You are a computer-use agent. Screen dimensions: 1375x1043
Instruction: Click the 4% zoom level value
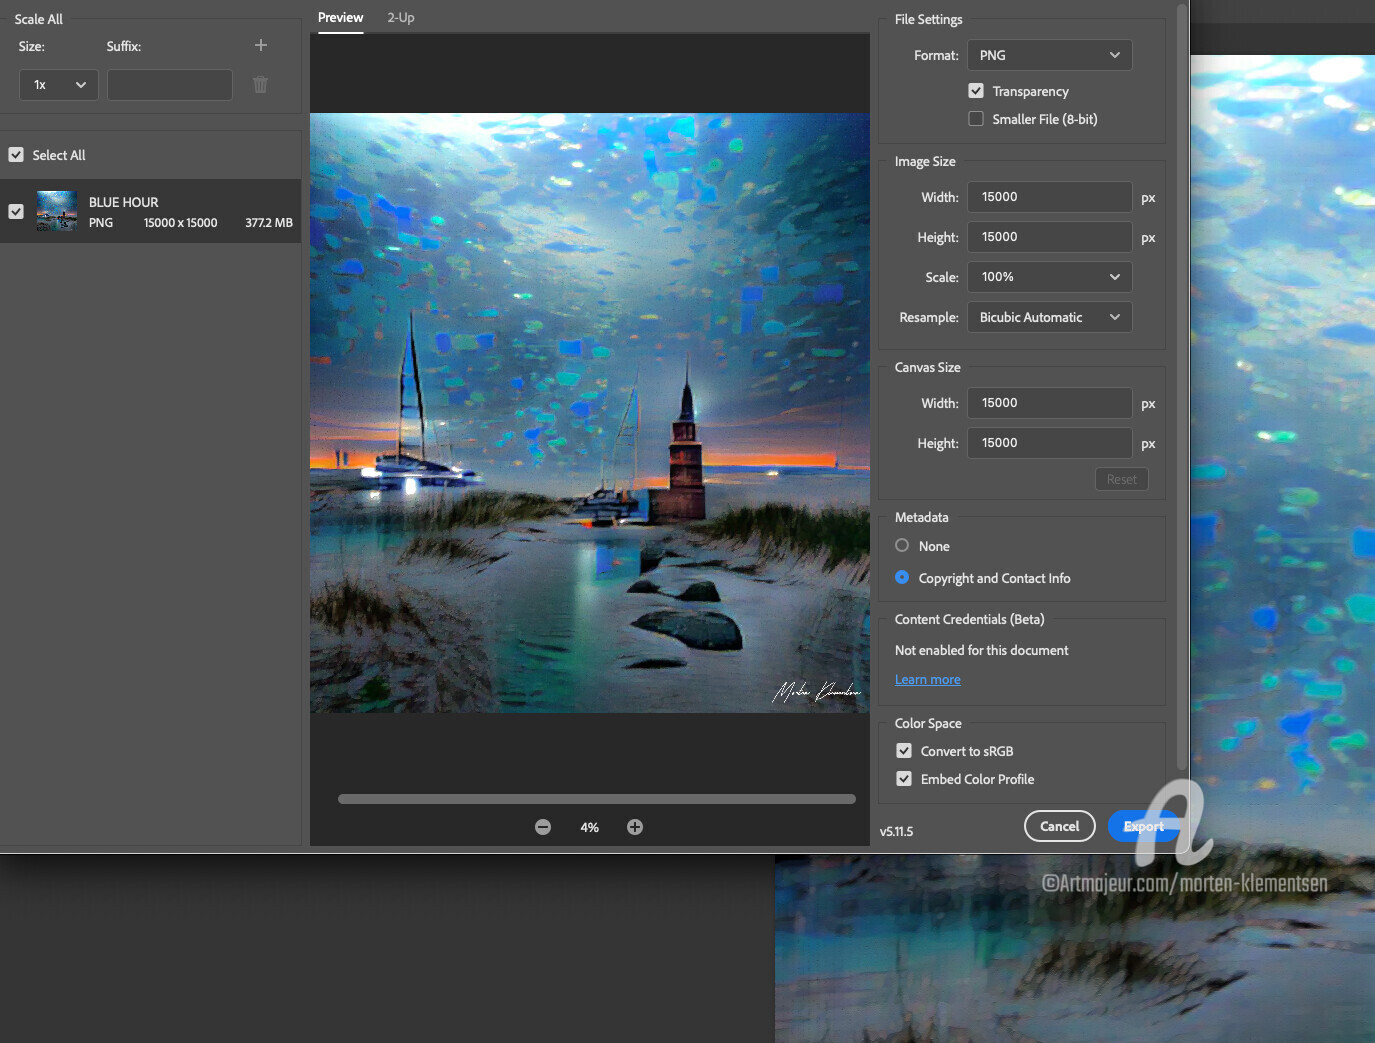(x=590, y=828)
